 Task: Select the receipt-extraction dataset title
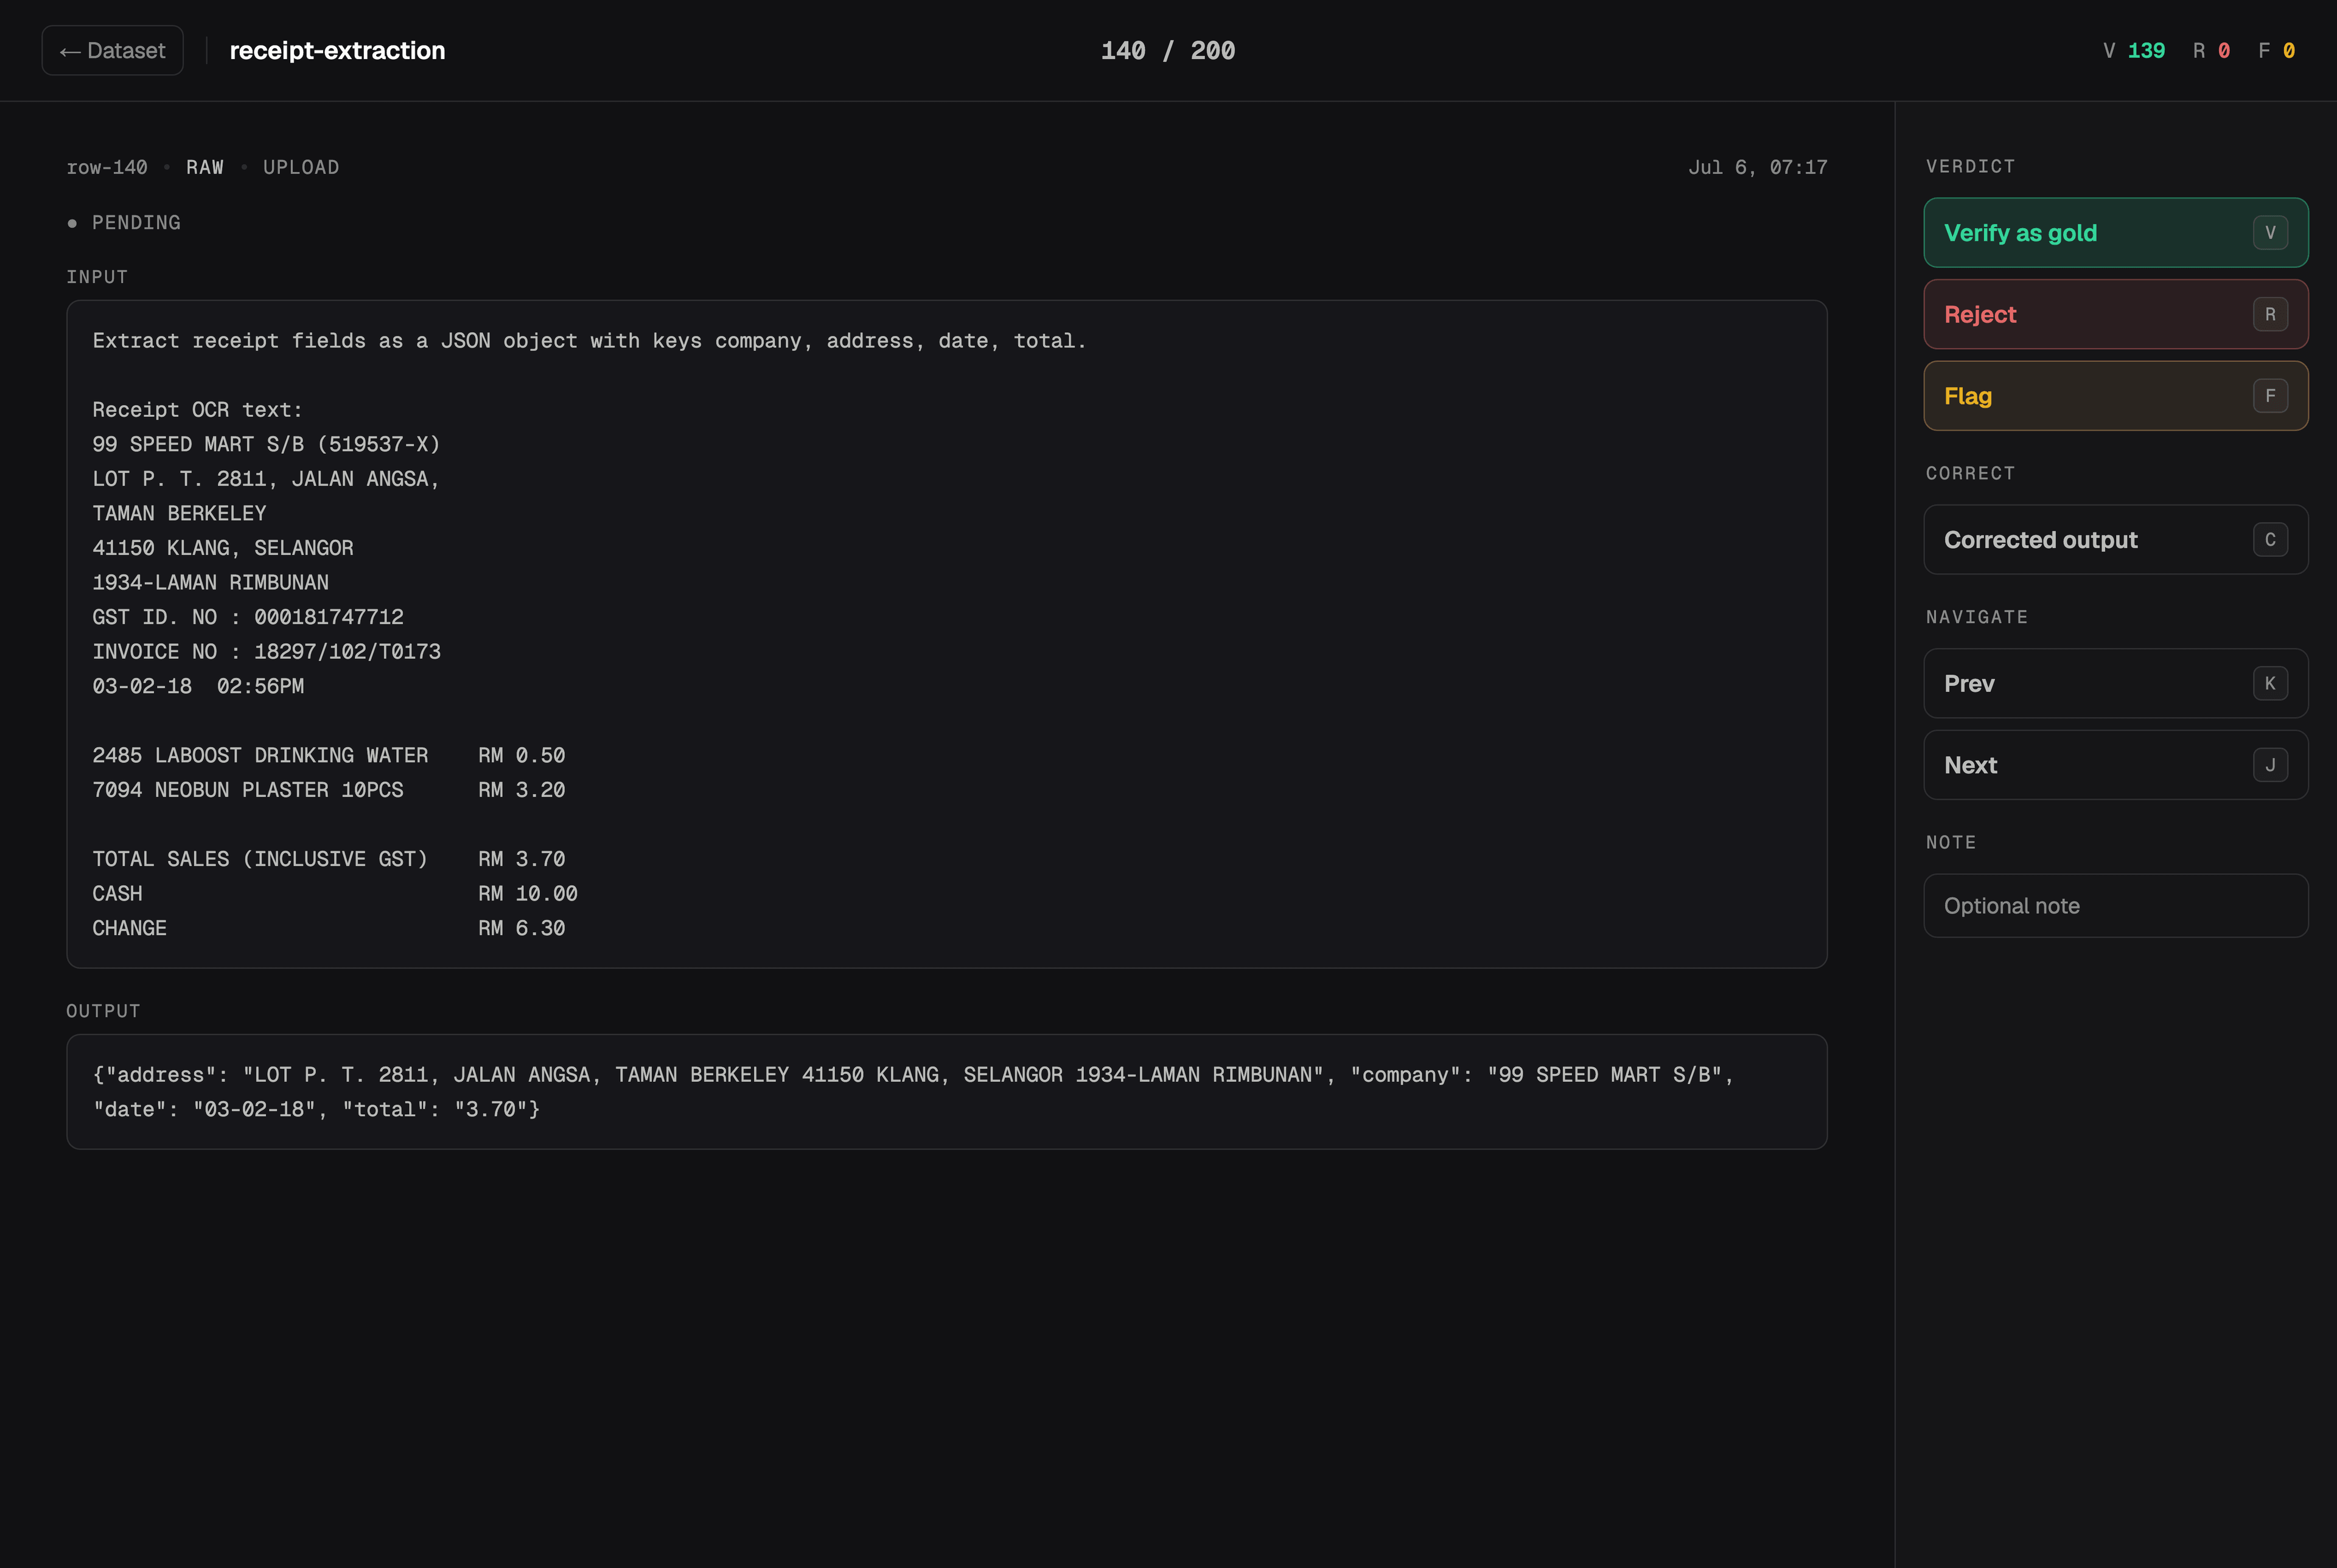tap(337, 50)
